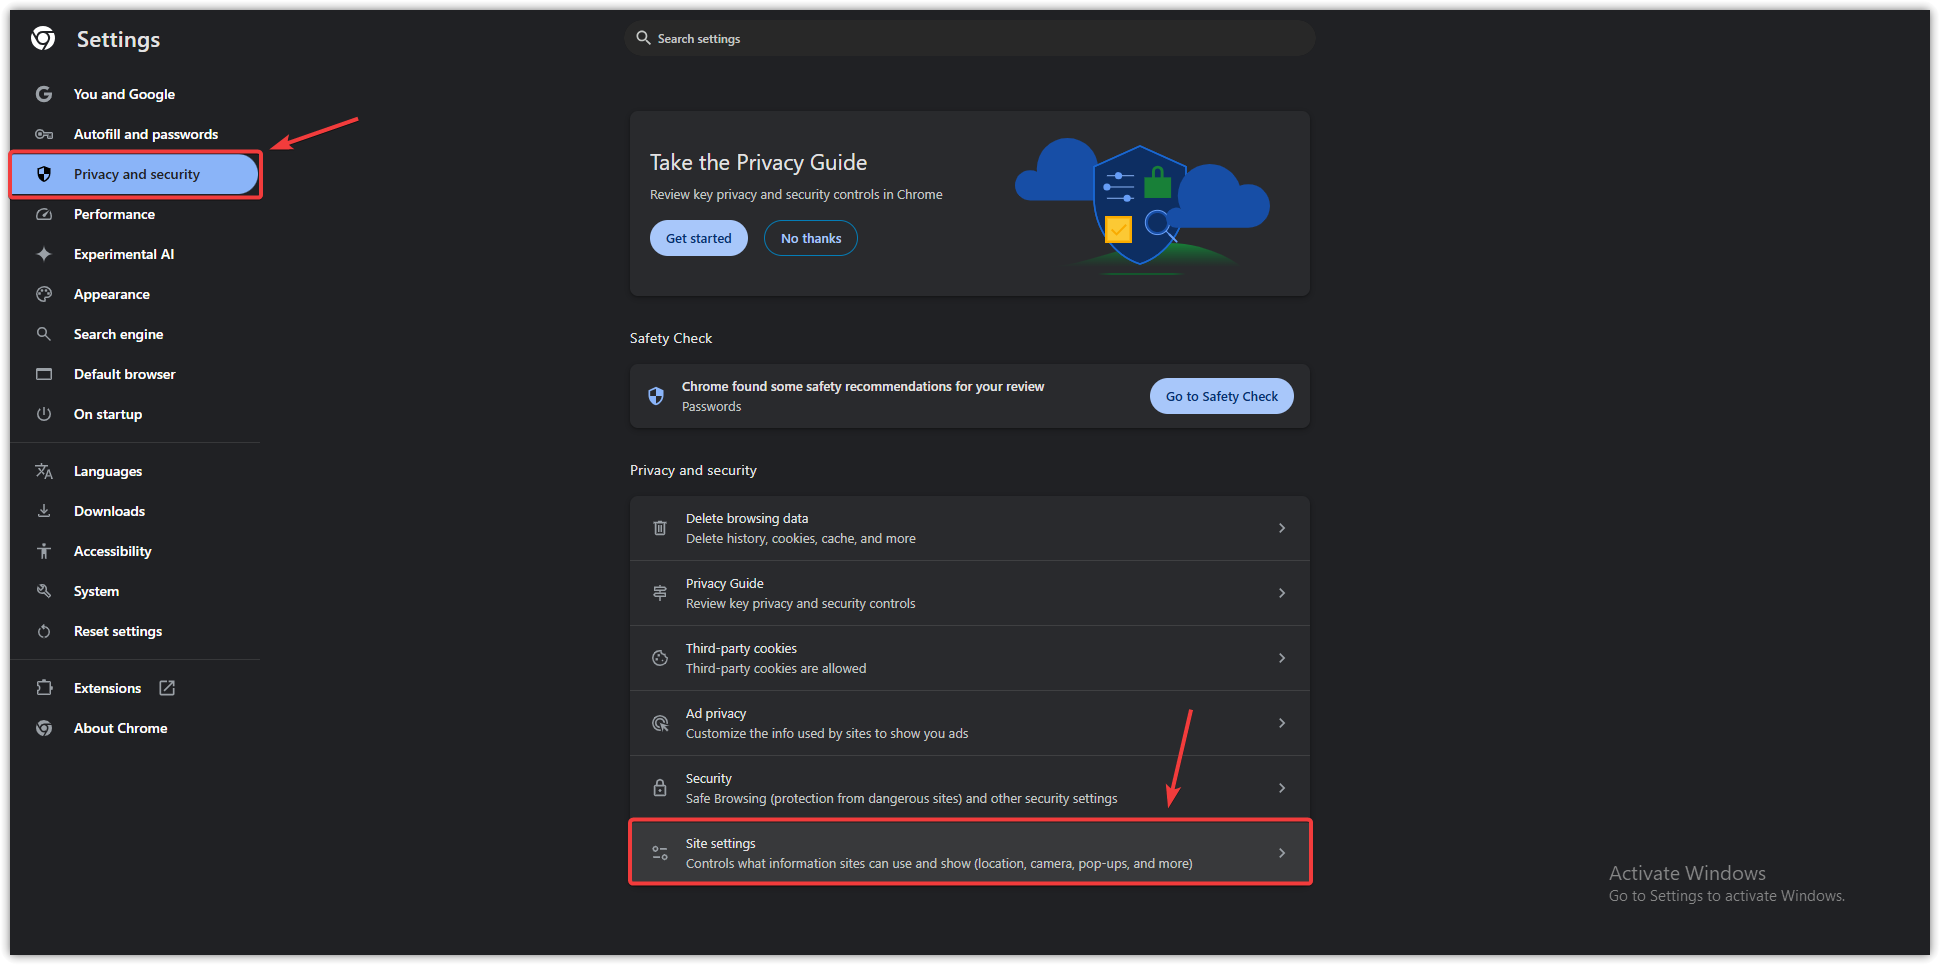This screenshot has width=1940, height=965.
Task: Click the Go to Safety Check button
Action: pyautogui.click(x=1221, y=396)
